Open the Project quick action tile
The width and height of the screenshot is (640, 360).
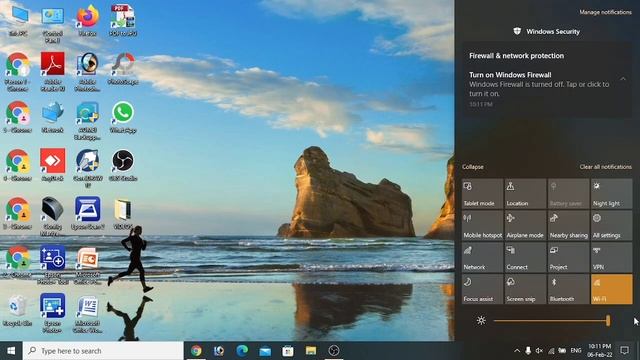coord(569,258)
